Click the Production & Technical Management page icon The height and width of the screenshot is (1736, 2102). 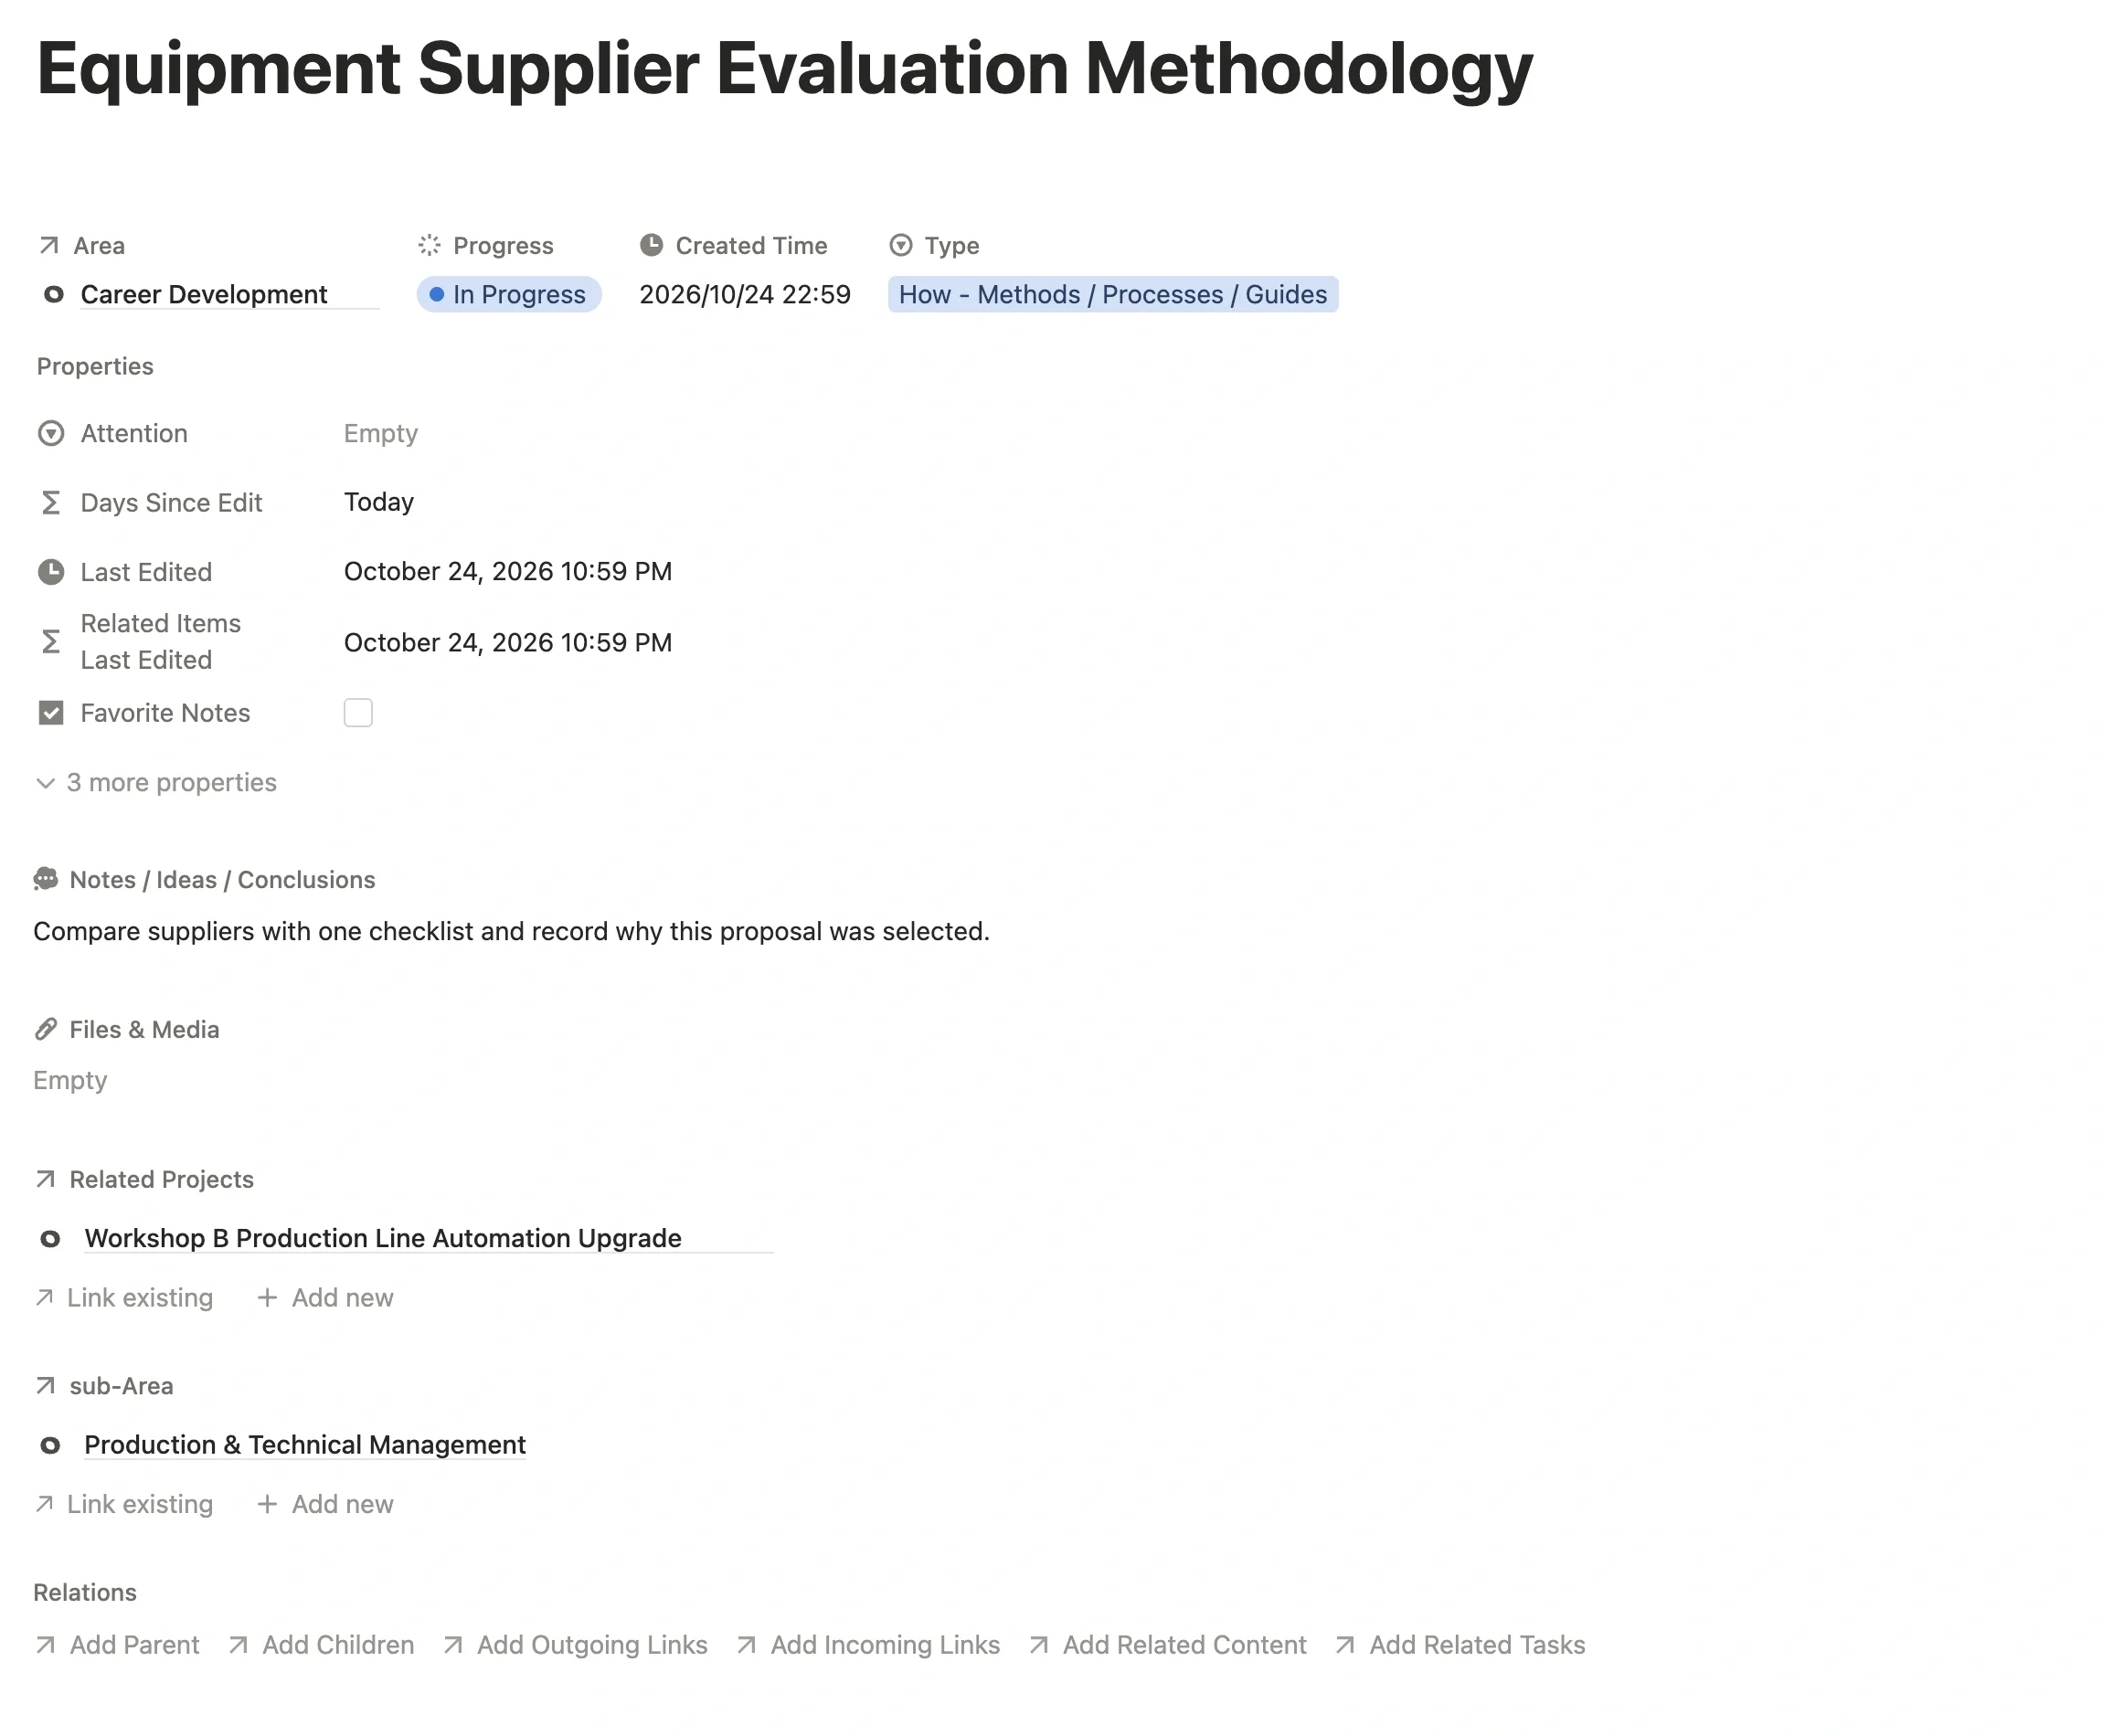(50, 1445)
